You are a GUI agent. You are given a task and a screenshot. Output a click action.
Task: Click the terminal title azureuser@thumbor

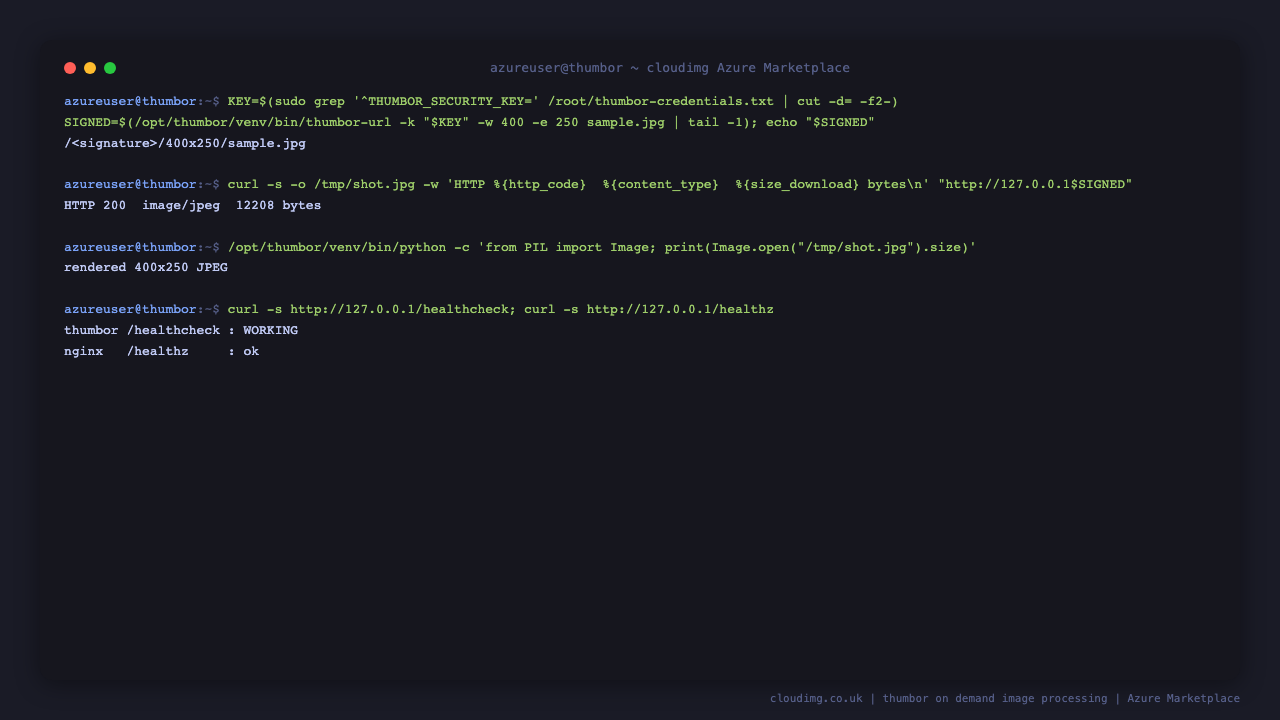(670, 68)
